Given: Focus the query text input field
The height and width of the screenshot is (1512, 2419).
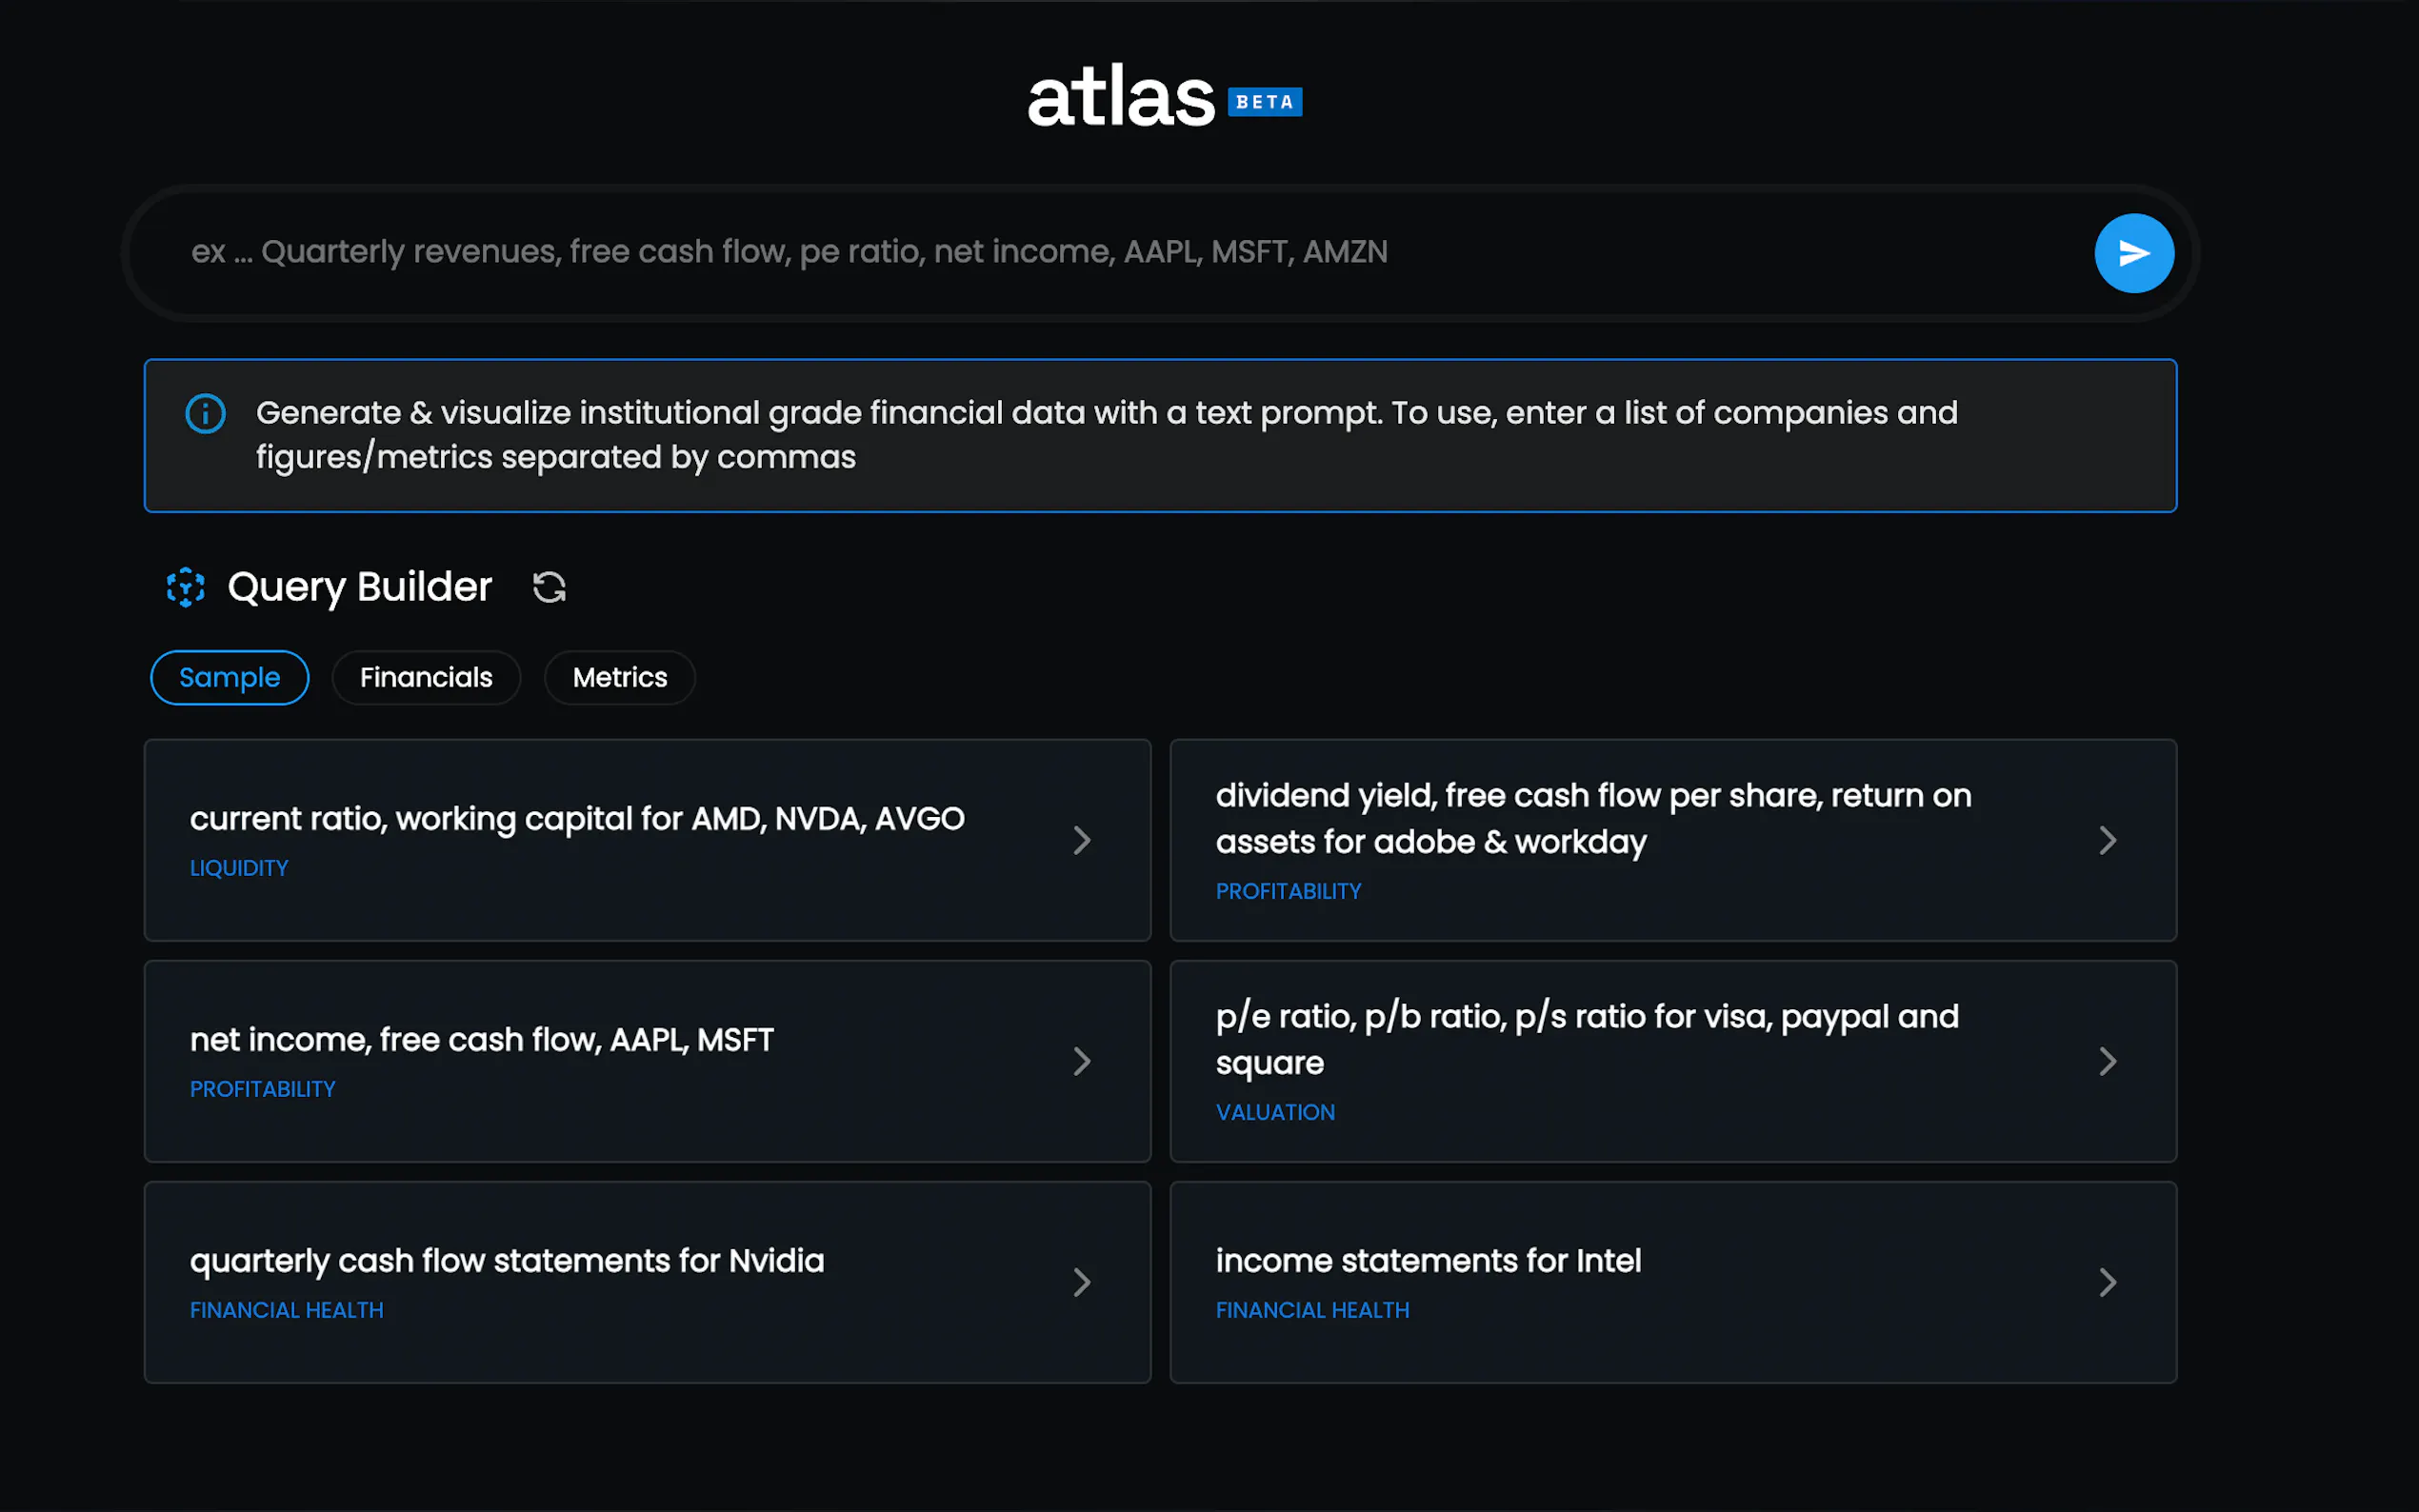Looking at the screenshot, I should pos(1100,252).
